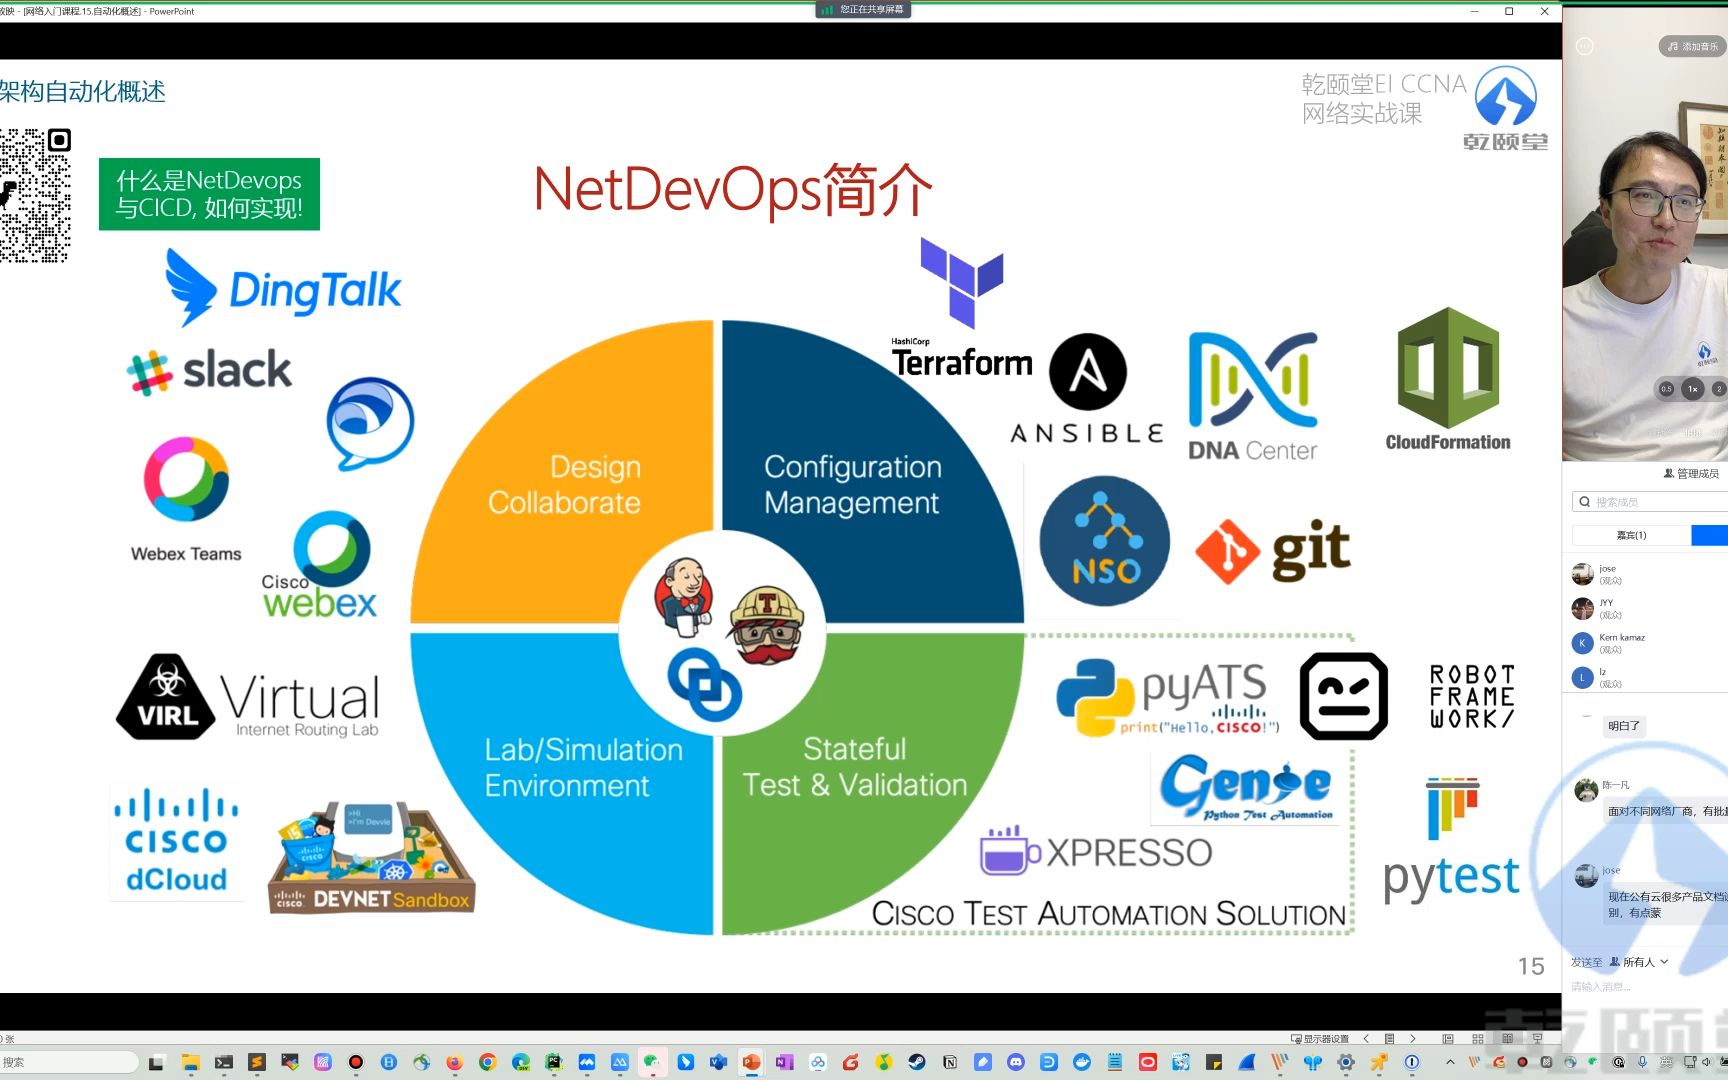Expand hidden system tray icons chevron
Image resolution: width=1728 pixels, height=1080 pixels.
[x=1450, y=1062]
